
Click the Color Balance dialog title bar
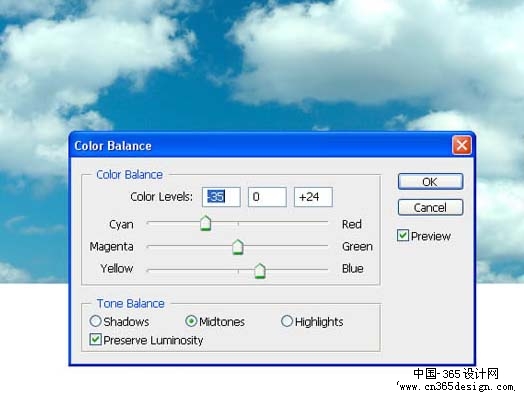point(261,145)
